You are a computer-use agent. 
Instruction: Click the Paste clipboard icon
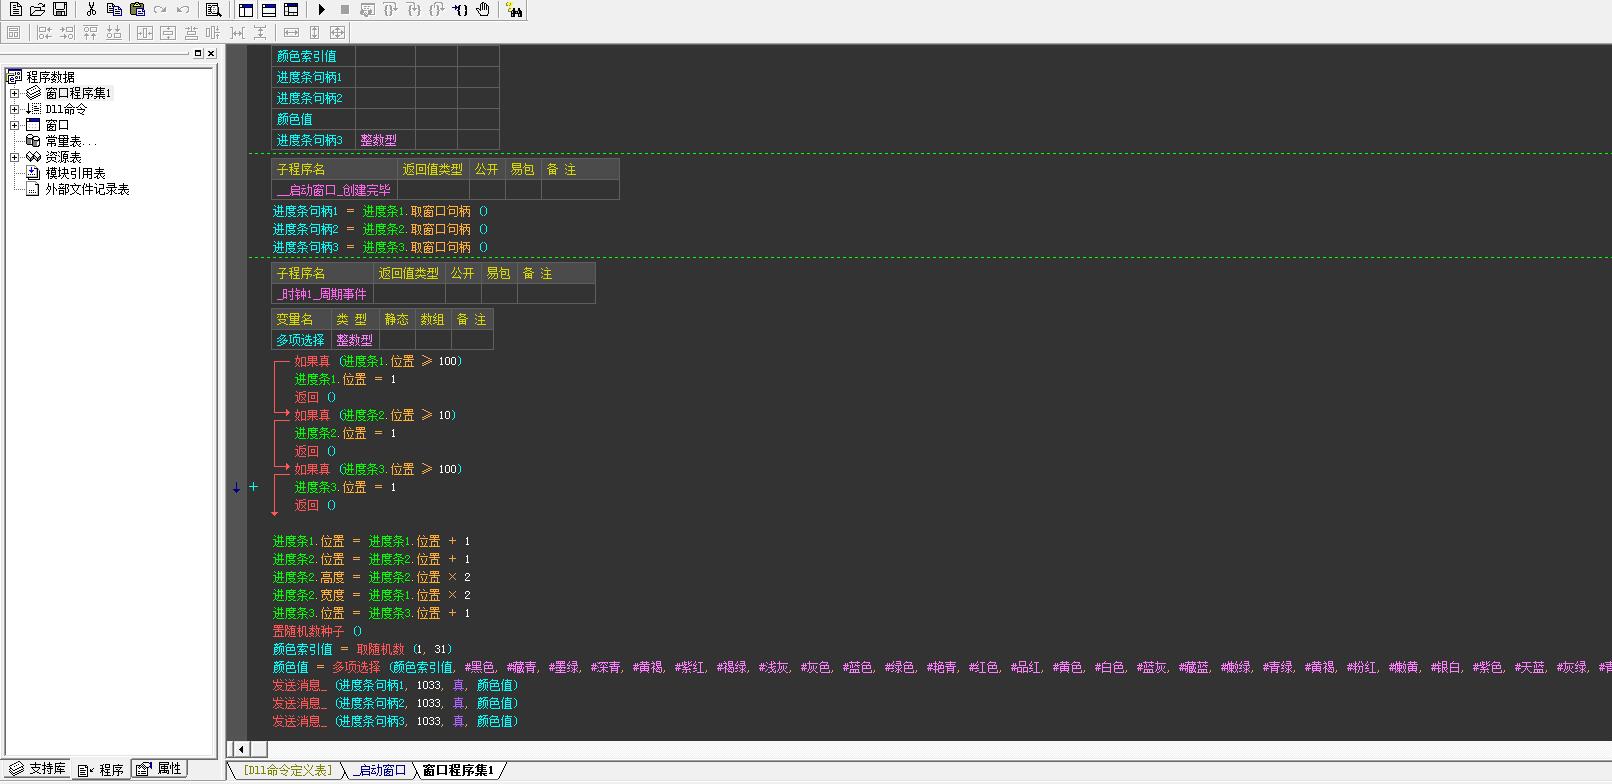pyautogui.click(x=137, y=10)
